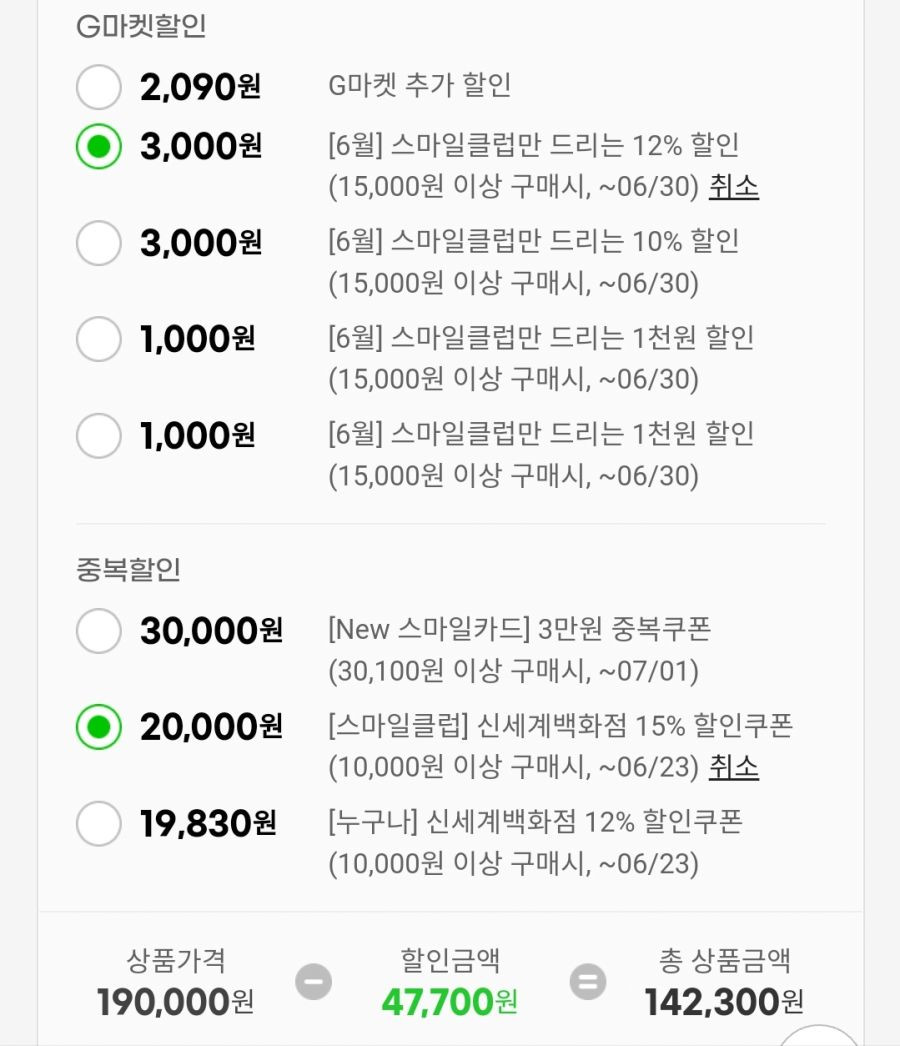Click the gray minus icon by 할인금액
Image resolution: width=900 pixels, height=1046 pixels.
pos(314,981)
